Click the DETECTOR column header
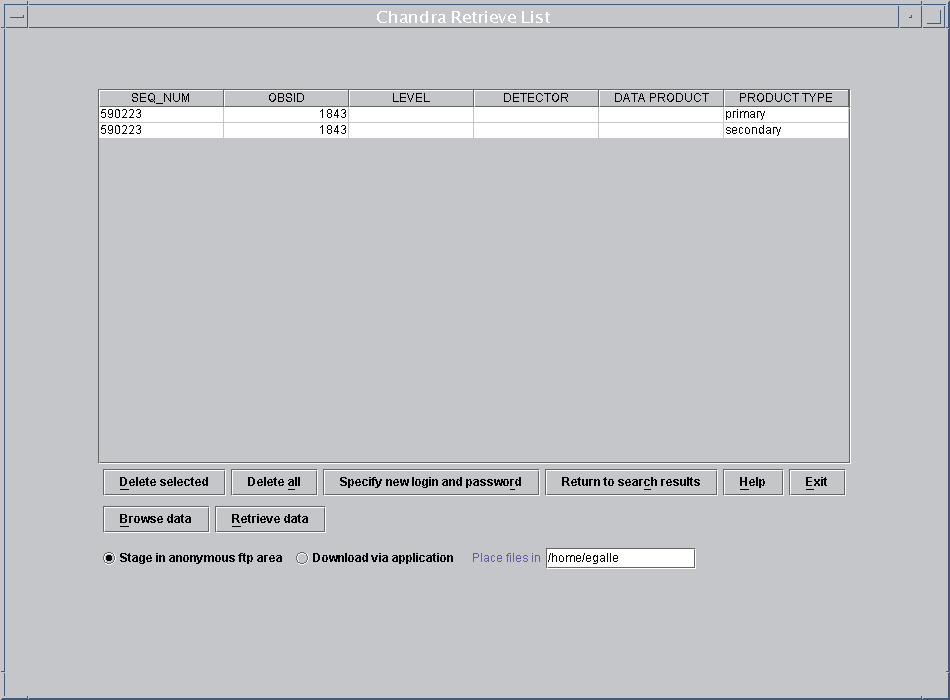 536,98
